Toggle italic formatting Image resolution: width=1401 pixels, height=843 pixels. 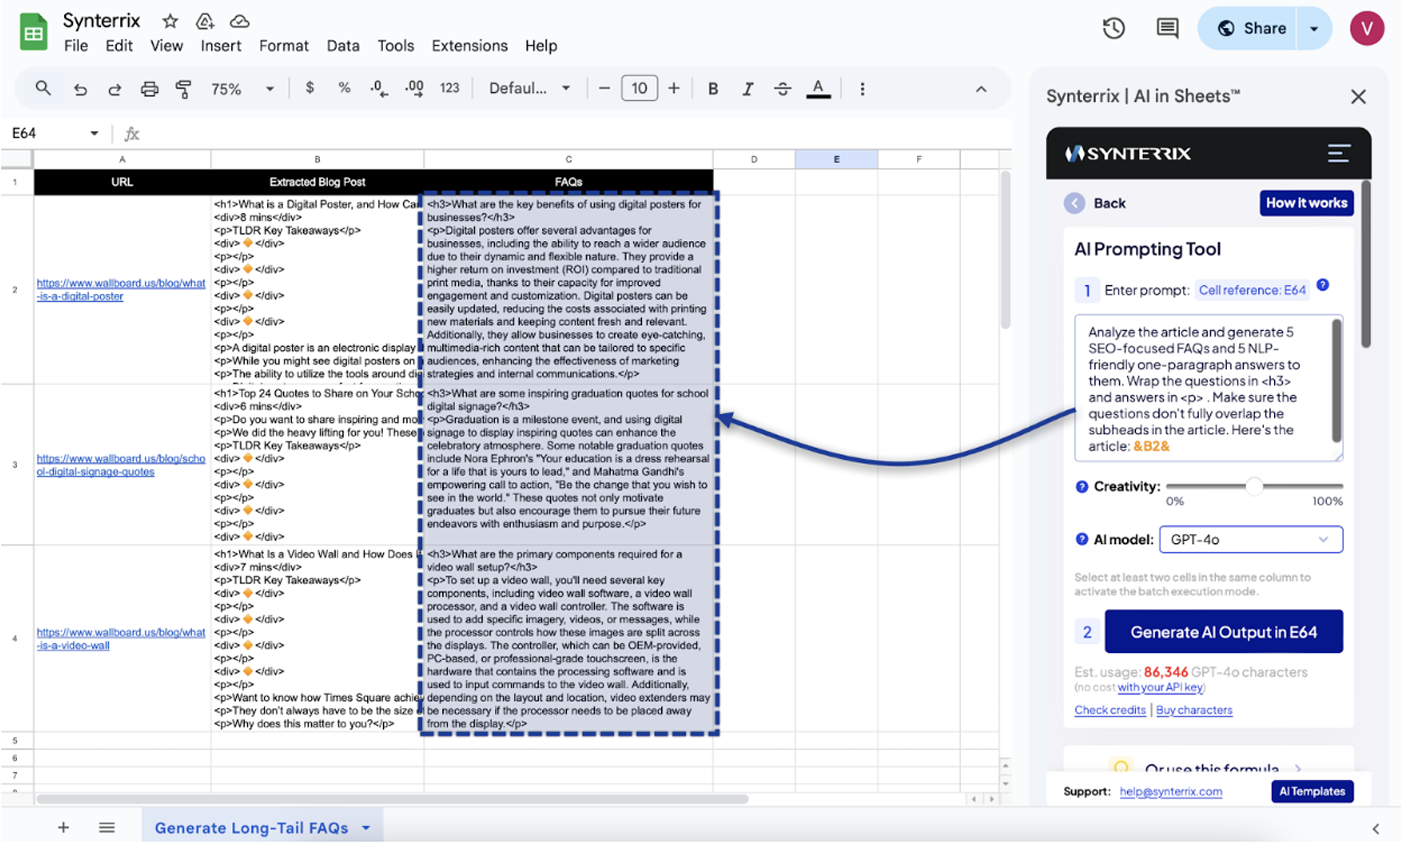click(747, 89)
